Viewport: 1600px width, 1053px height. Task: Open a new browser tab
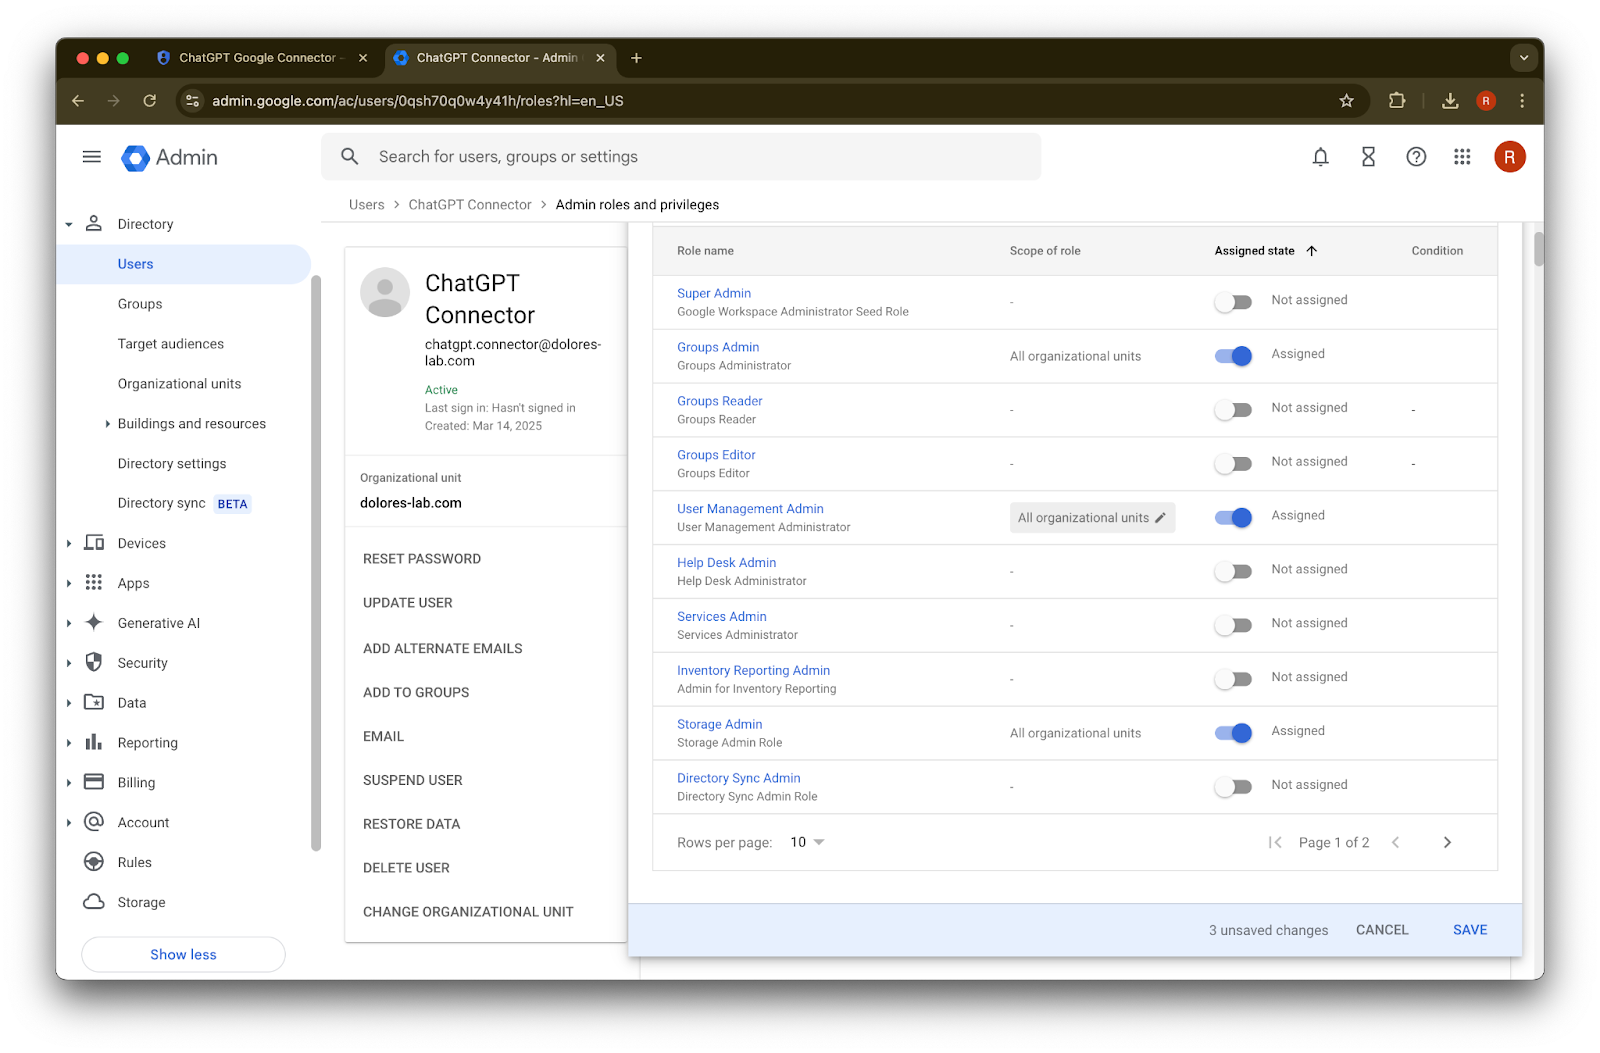(636, 58)
